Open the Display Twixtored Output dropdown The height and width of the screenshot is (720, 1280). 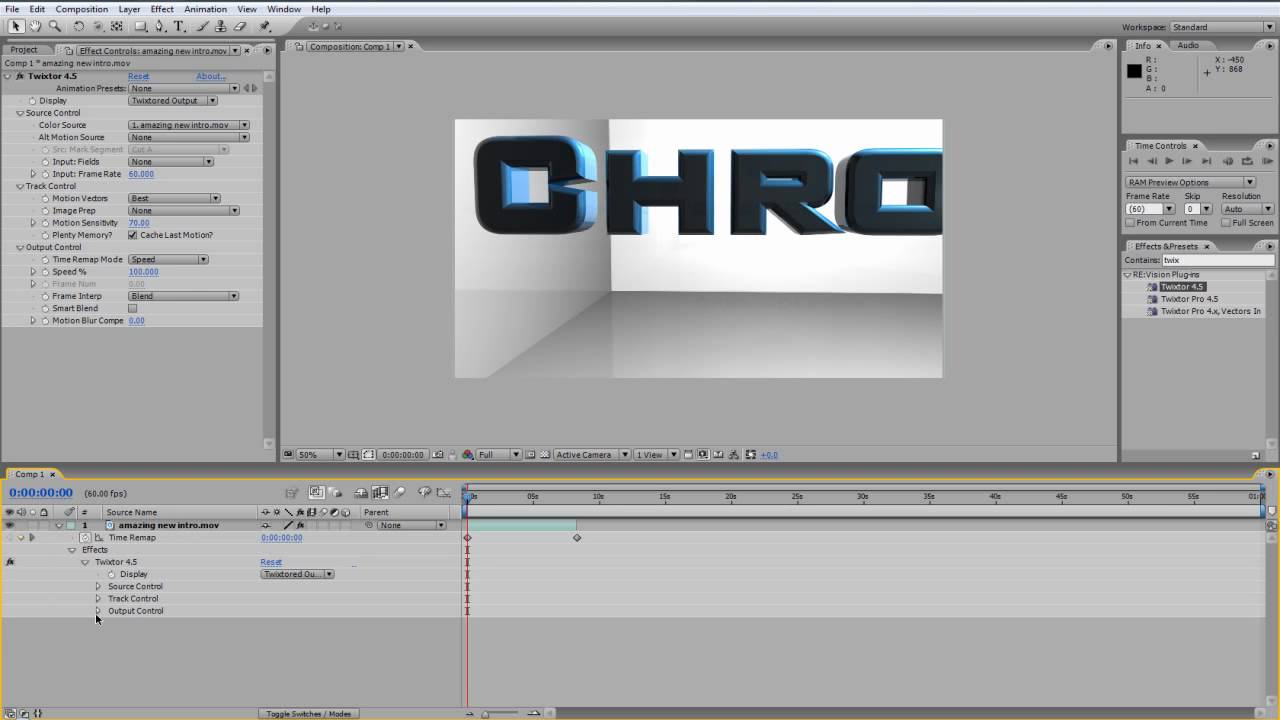click(173, 101)
